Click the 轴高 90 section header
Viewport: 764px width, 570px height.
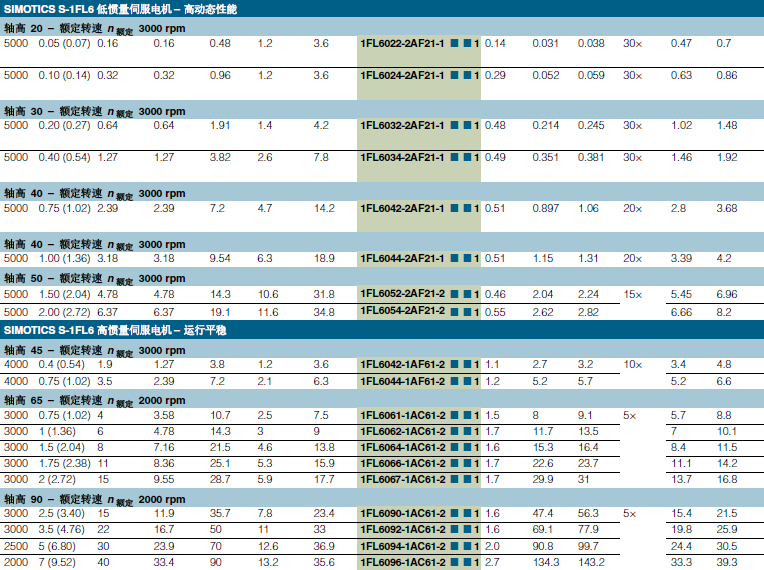tap(382, 498)
